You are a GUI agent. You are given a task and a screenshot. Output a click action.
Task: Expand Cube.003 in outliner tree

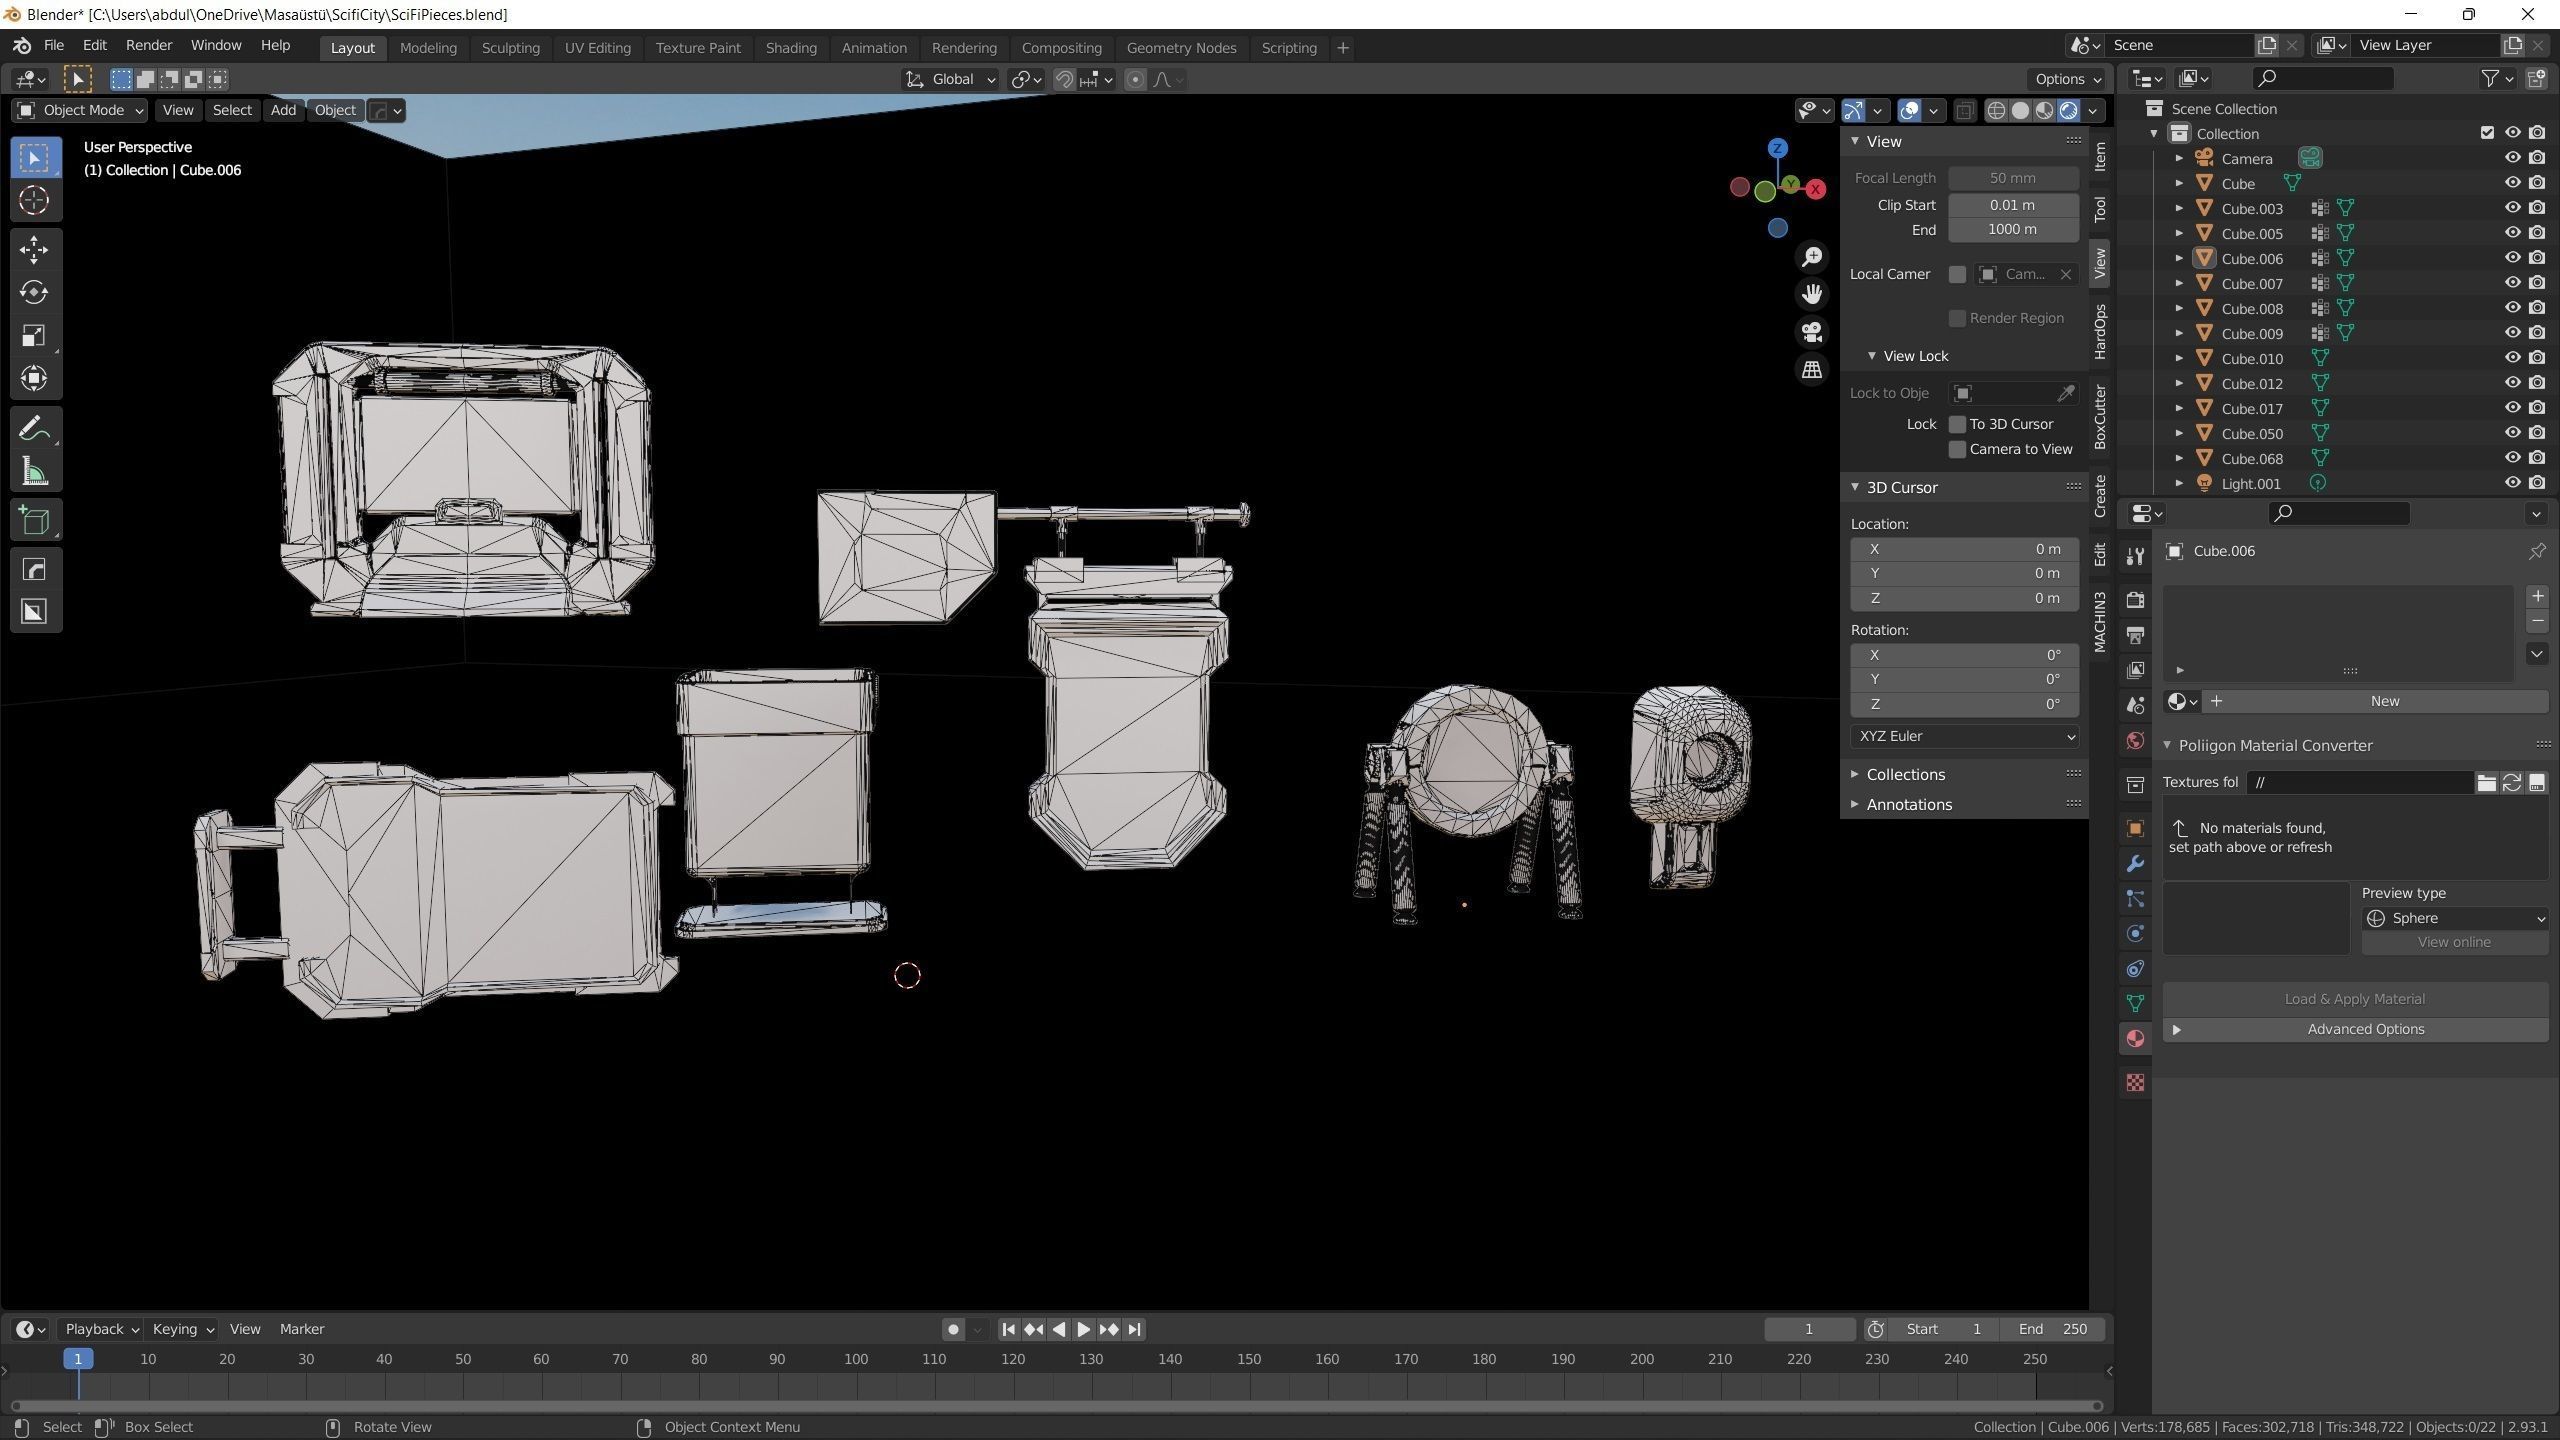click(2179, 208)
